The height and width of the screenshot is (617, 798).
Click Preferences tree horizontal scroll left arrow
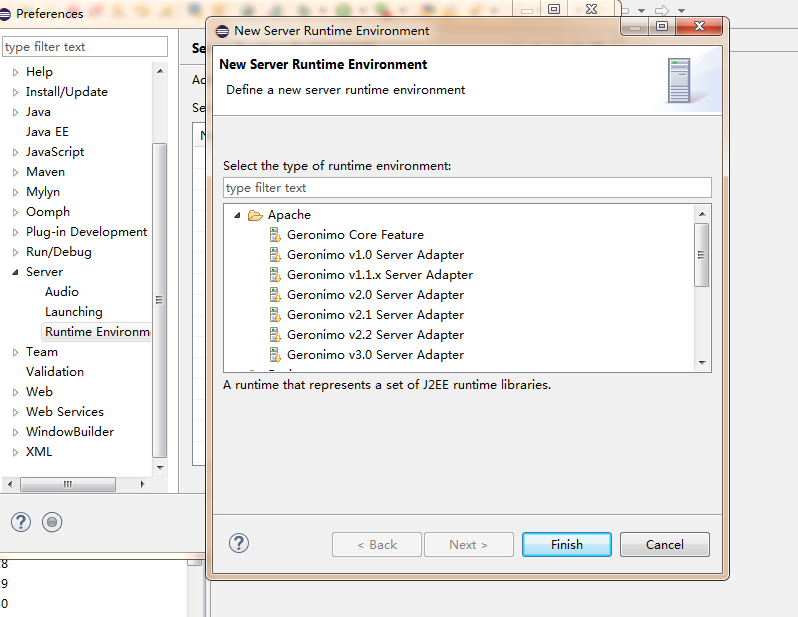click(10, 484)
